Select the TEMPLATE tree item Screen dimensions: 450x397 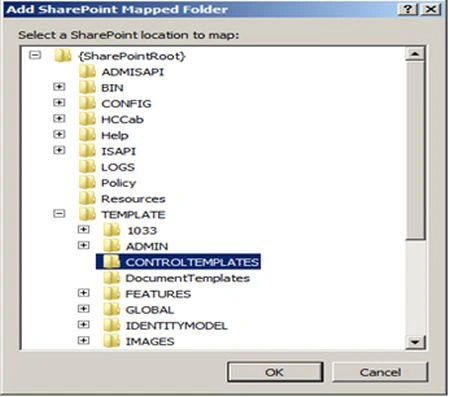(133, 215)
